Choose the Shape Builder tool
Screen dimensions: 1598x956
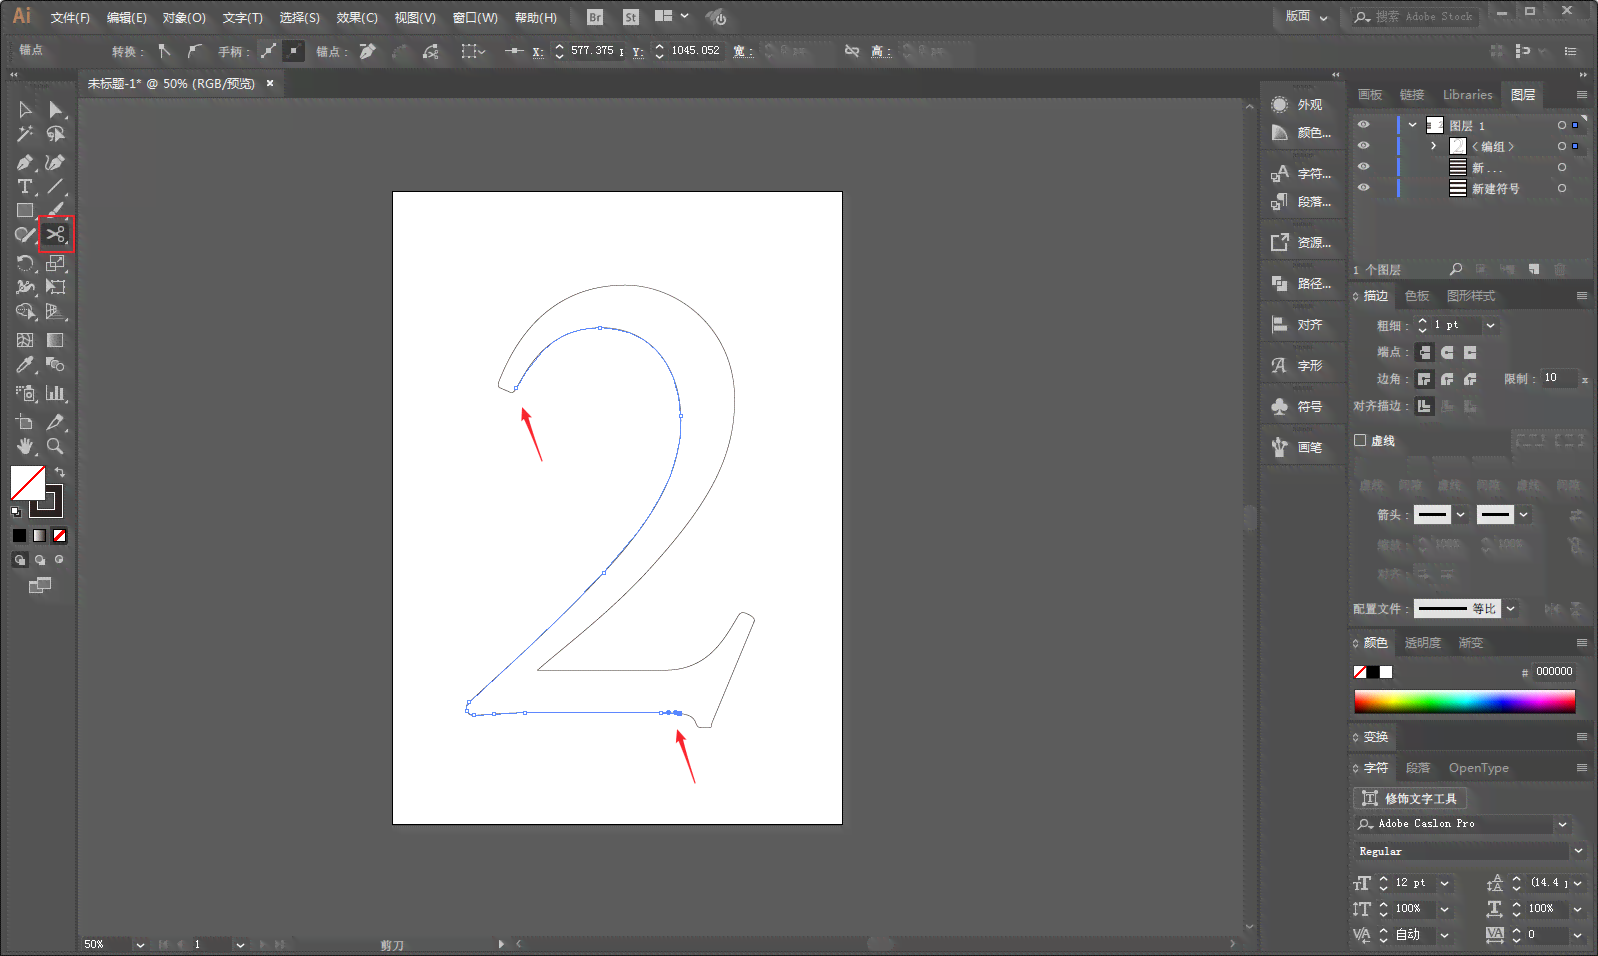click(x=26, y=312)
